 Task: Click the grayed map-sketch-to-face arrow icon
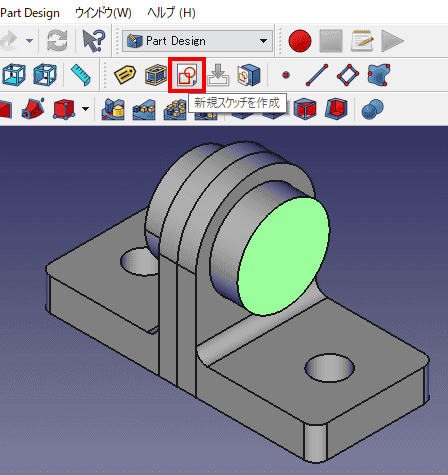coord(218,75)
